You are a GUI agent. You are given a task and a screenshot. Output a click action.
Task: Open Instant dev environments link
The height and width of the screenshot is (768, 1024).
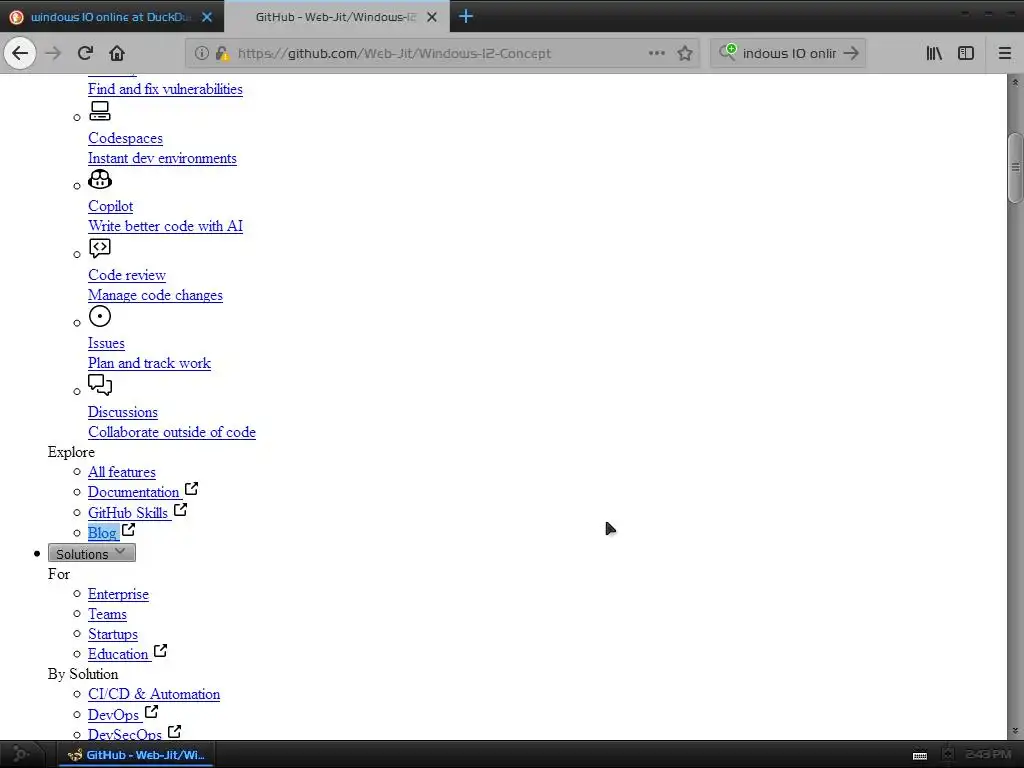[162, 159]
